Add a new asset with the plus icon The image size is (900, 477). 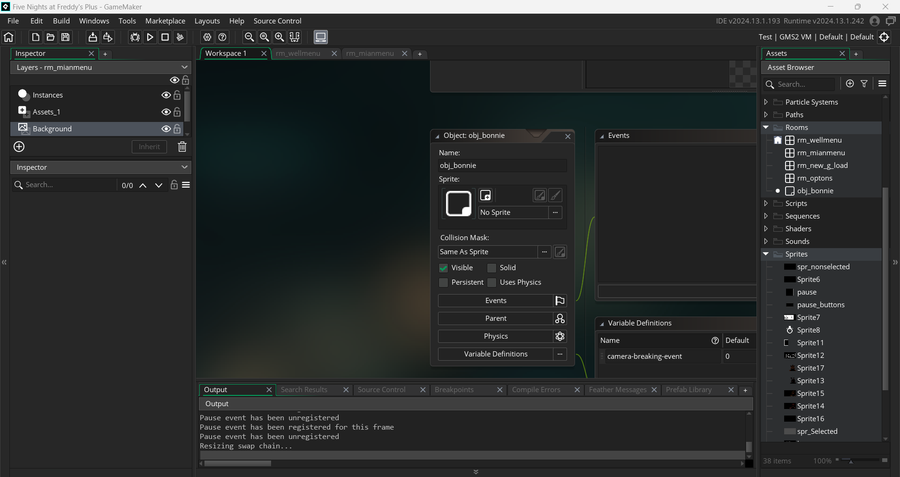[849, 84]
